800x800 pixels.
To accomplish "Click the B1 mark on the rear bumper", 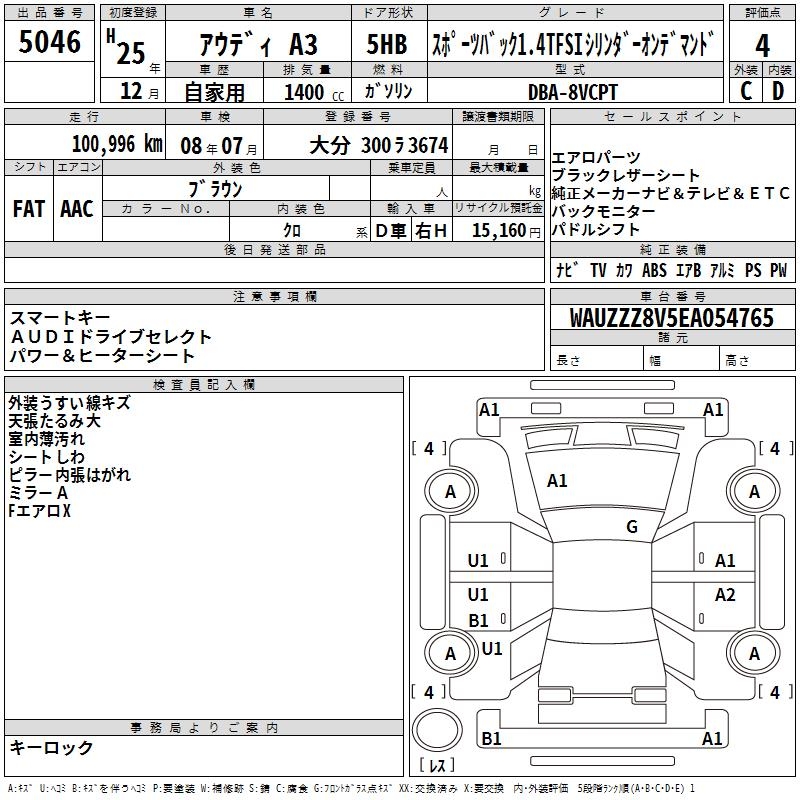I will [491, 739].
